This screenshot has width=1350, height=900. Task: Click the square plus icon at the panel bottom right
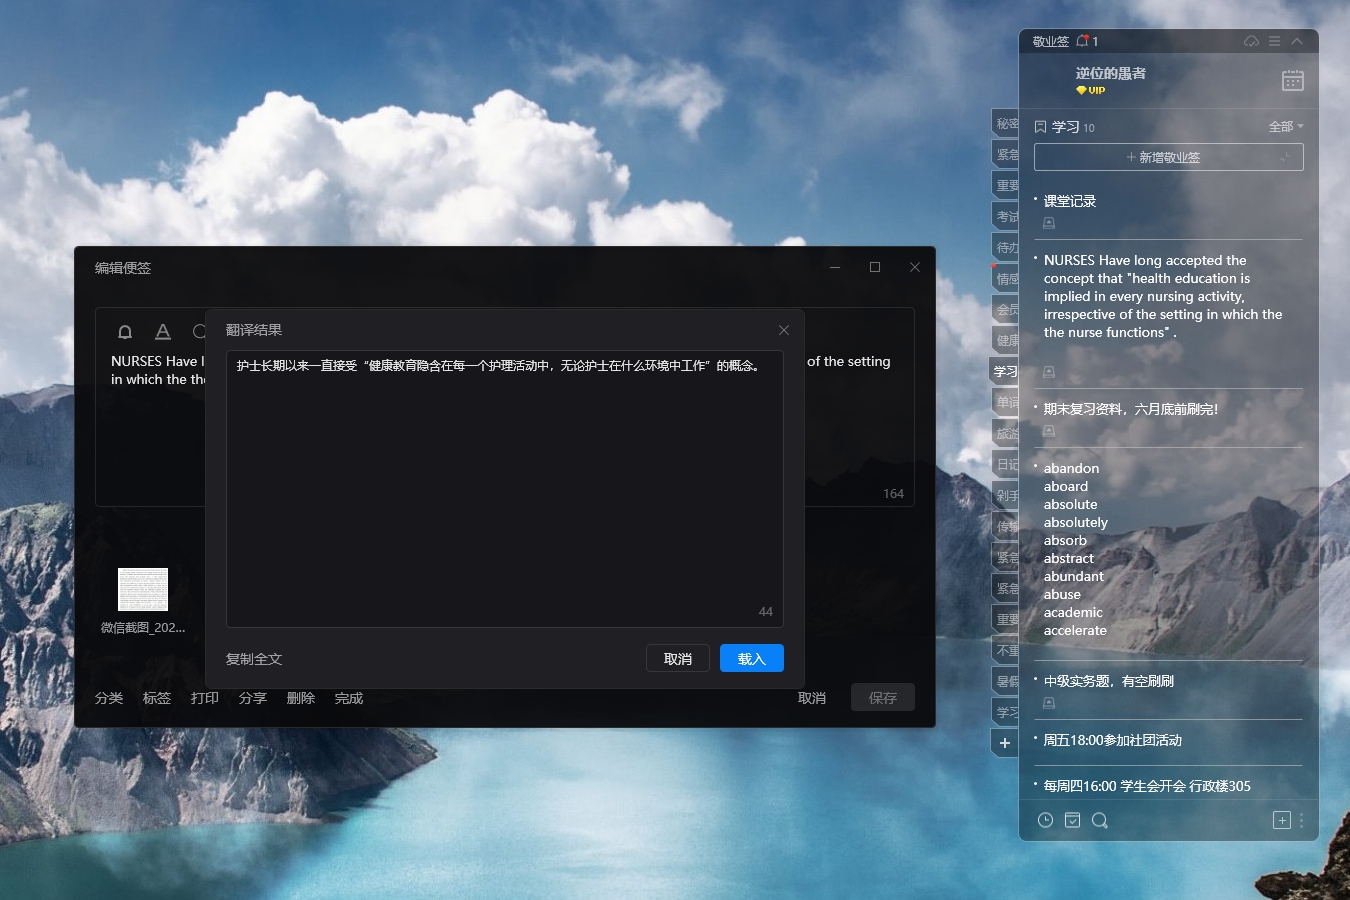(1282, 820)
